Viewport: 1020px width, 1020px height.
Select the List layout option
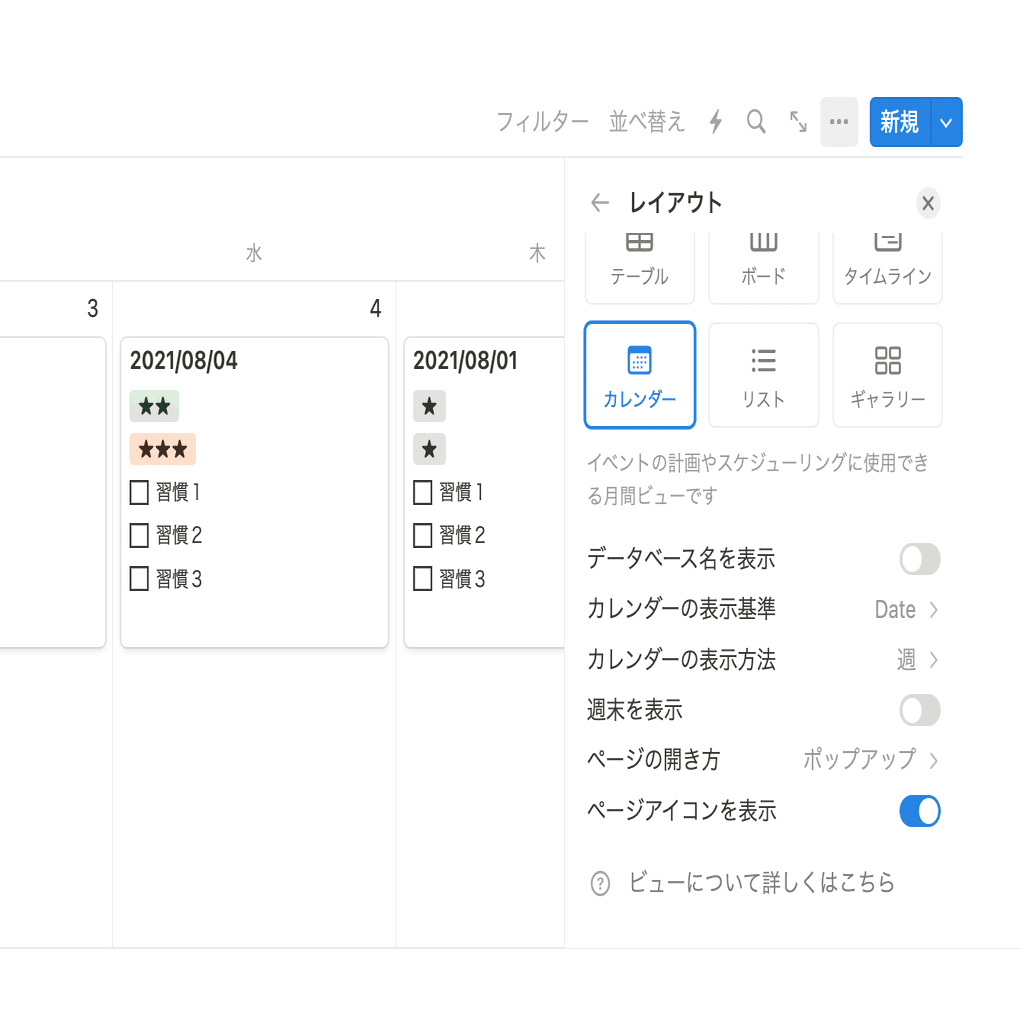click(763, 375)
